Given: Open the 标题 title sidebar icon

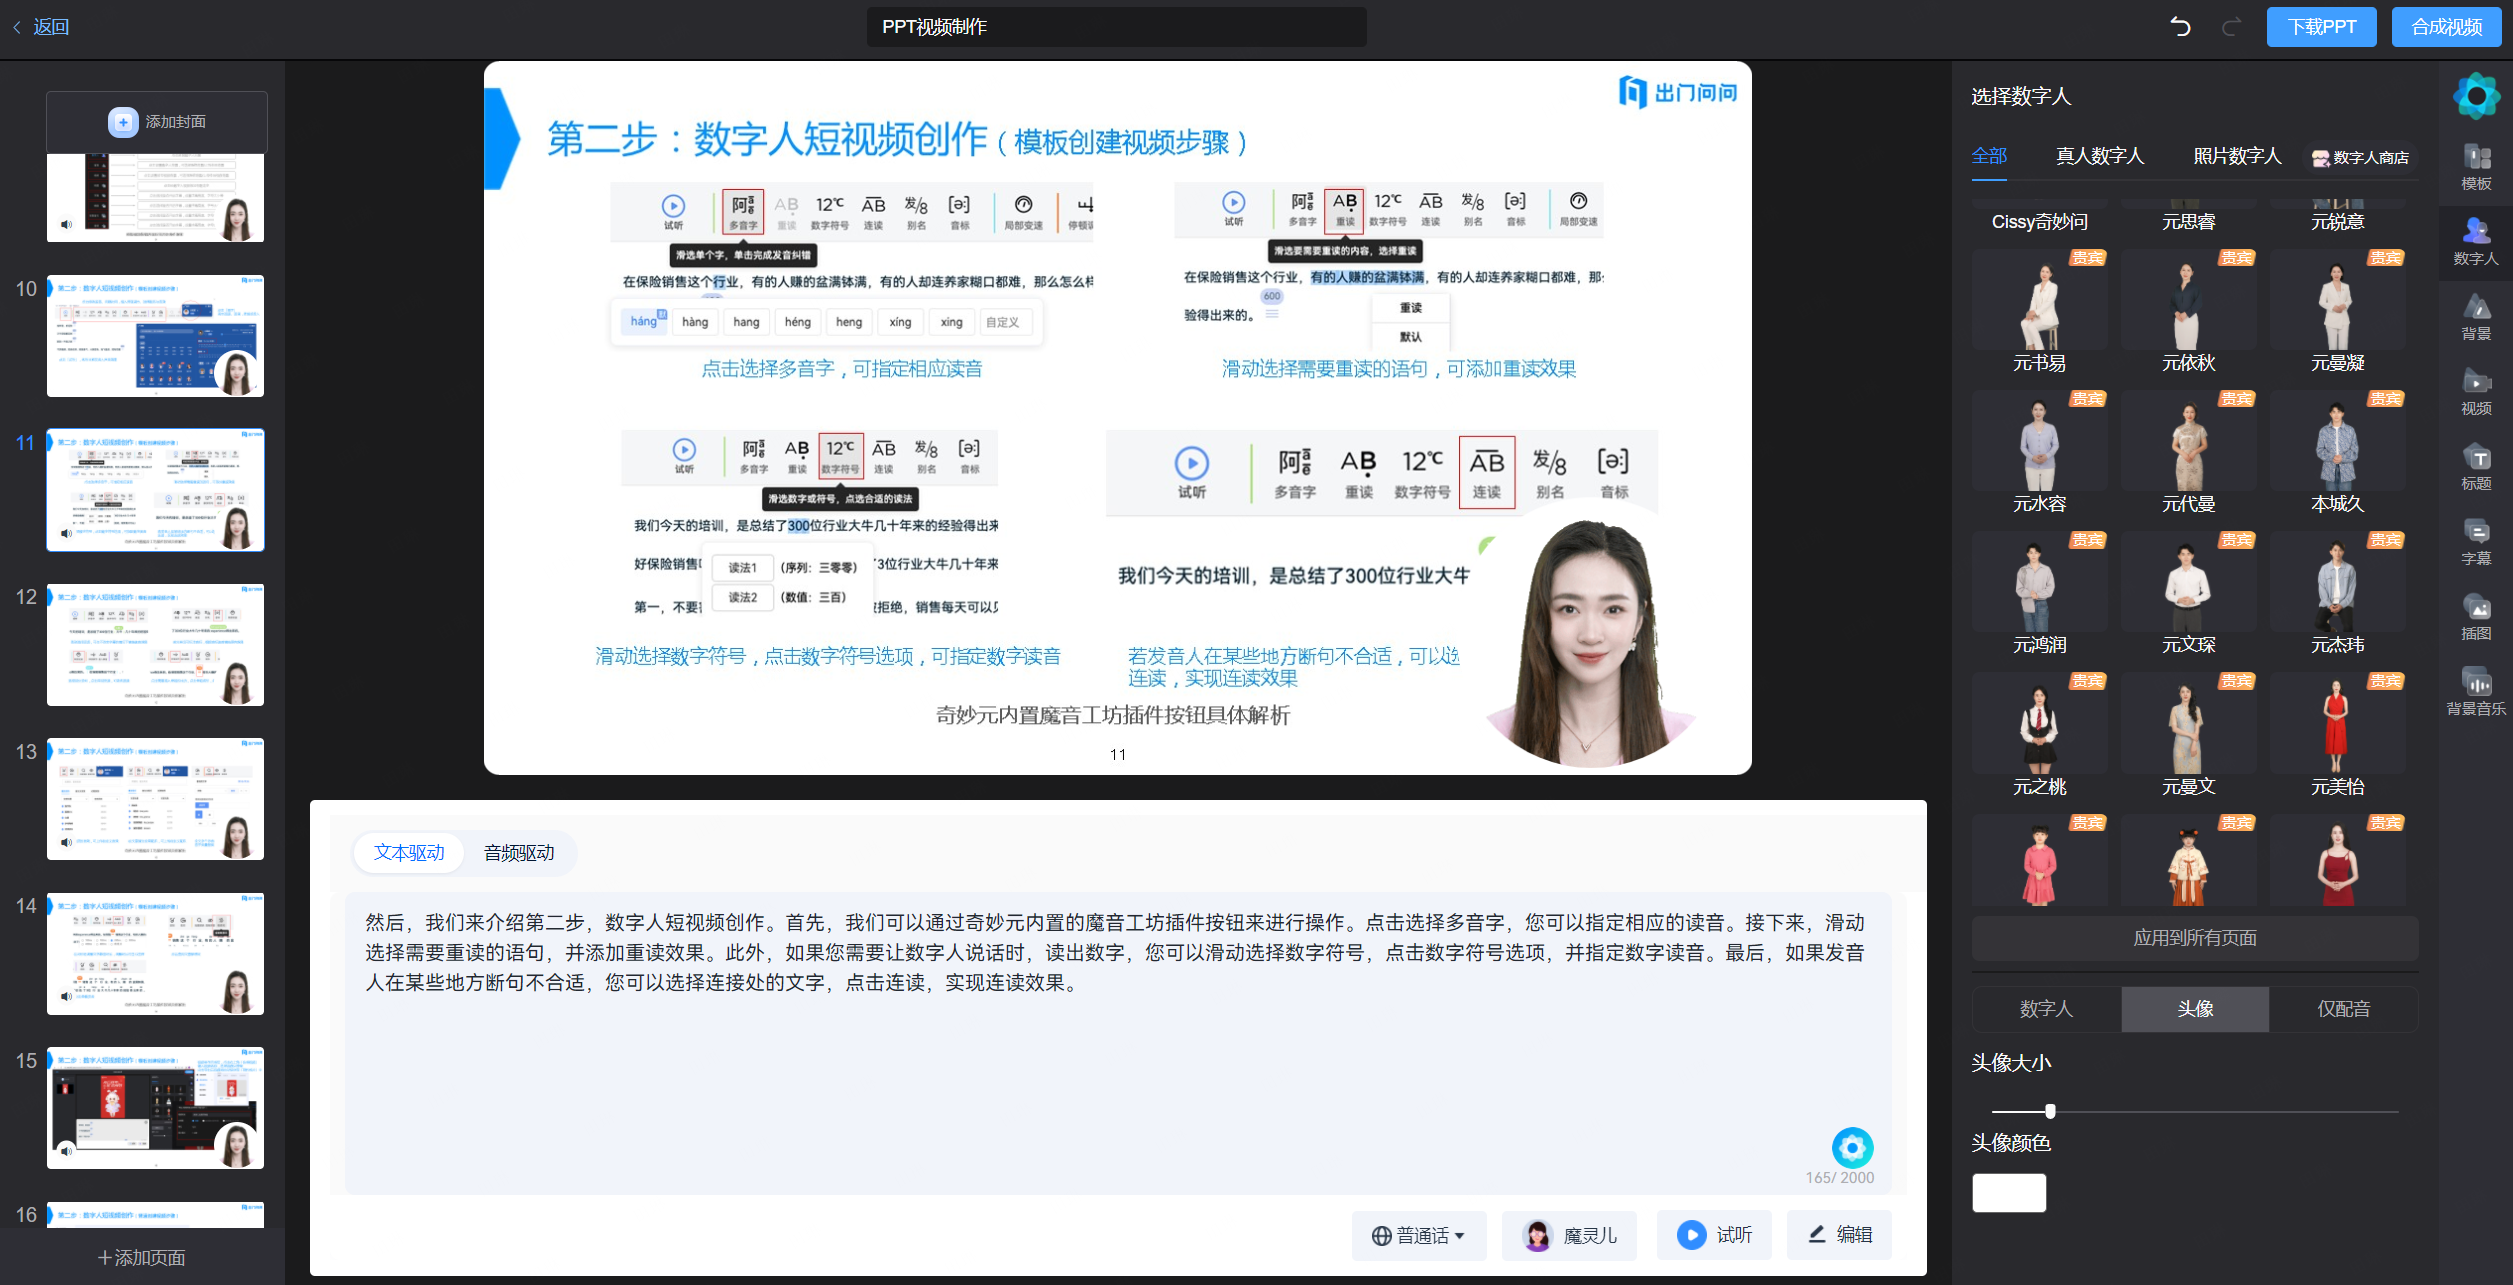Looking at the screenshot, I should pyautogui.click(x=2476, y=467).
